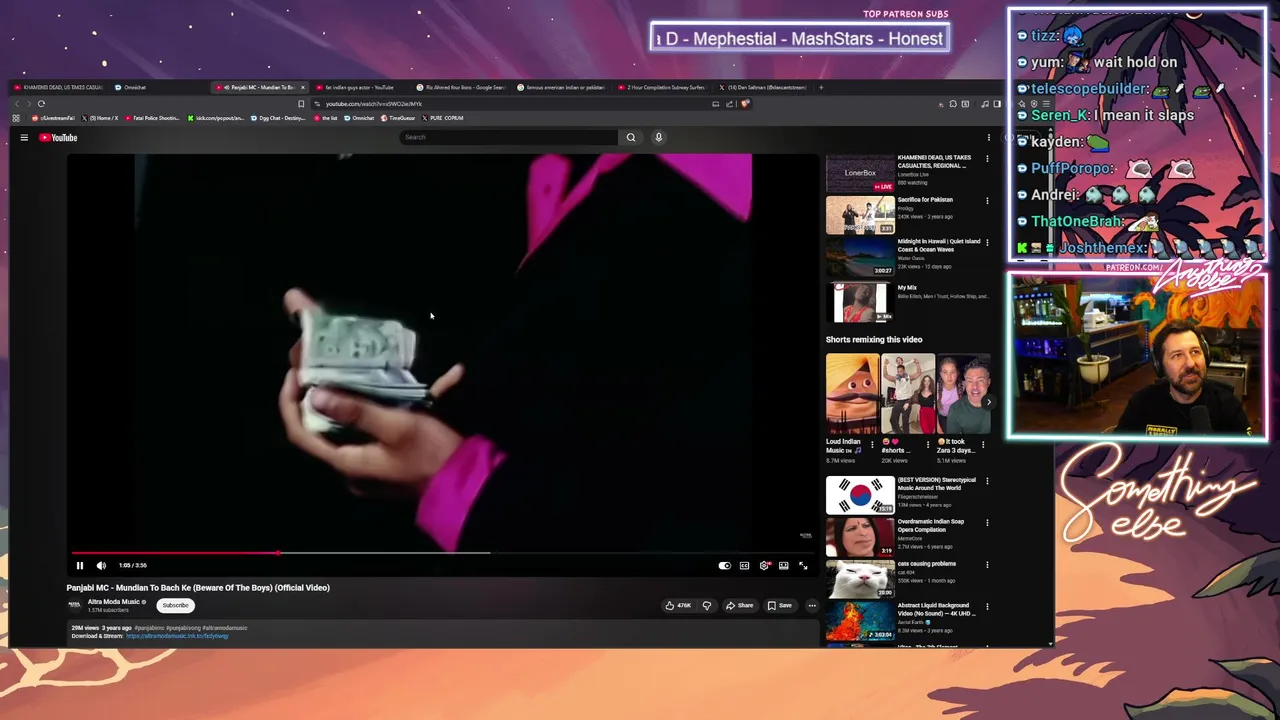
Task: Open the player settings gear
Action: point(764,565)
